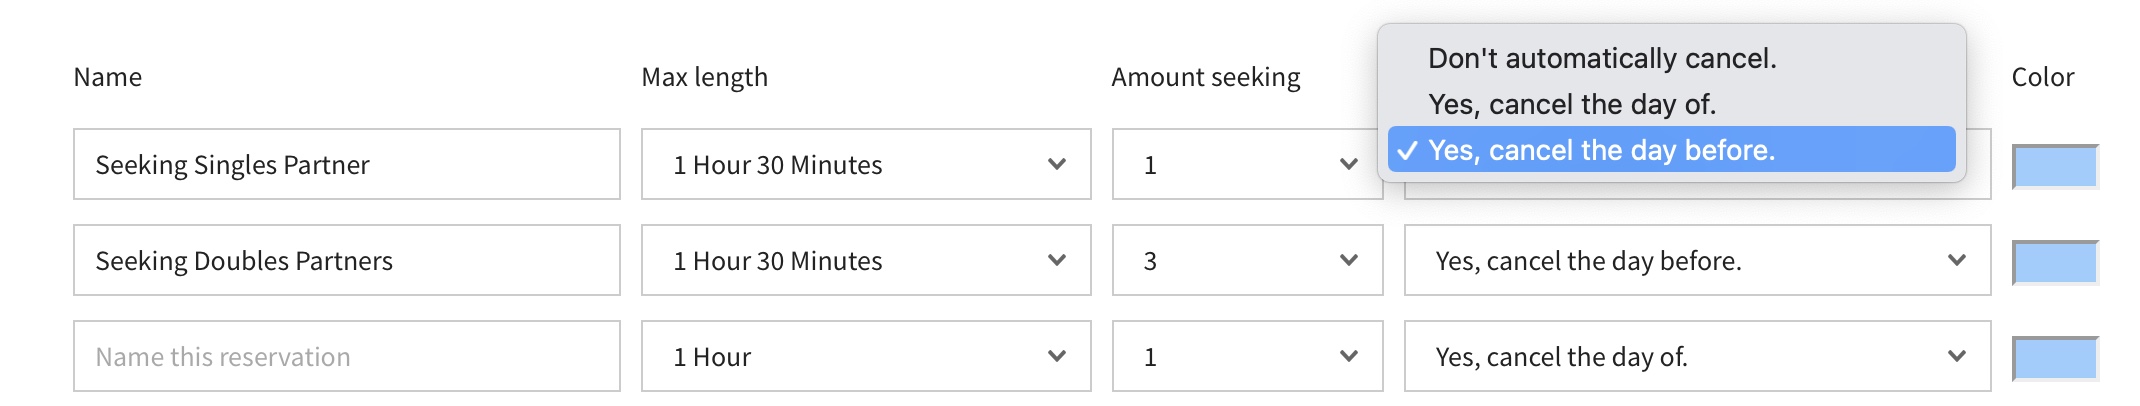Pick checked "Yes, cancel the day before." option
The image size is (2140, 406).
tap(1602, 150)
